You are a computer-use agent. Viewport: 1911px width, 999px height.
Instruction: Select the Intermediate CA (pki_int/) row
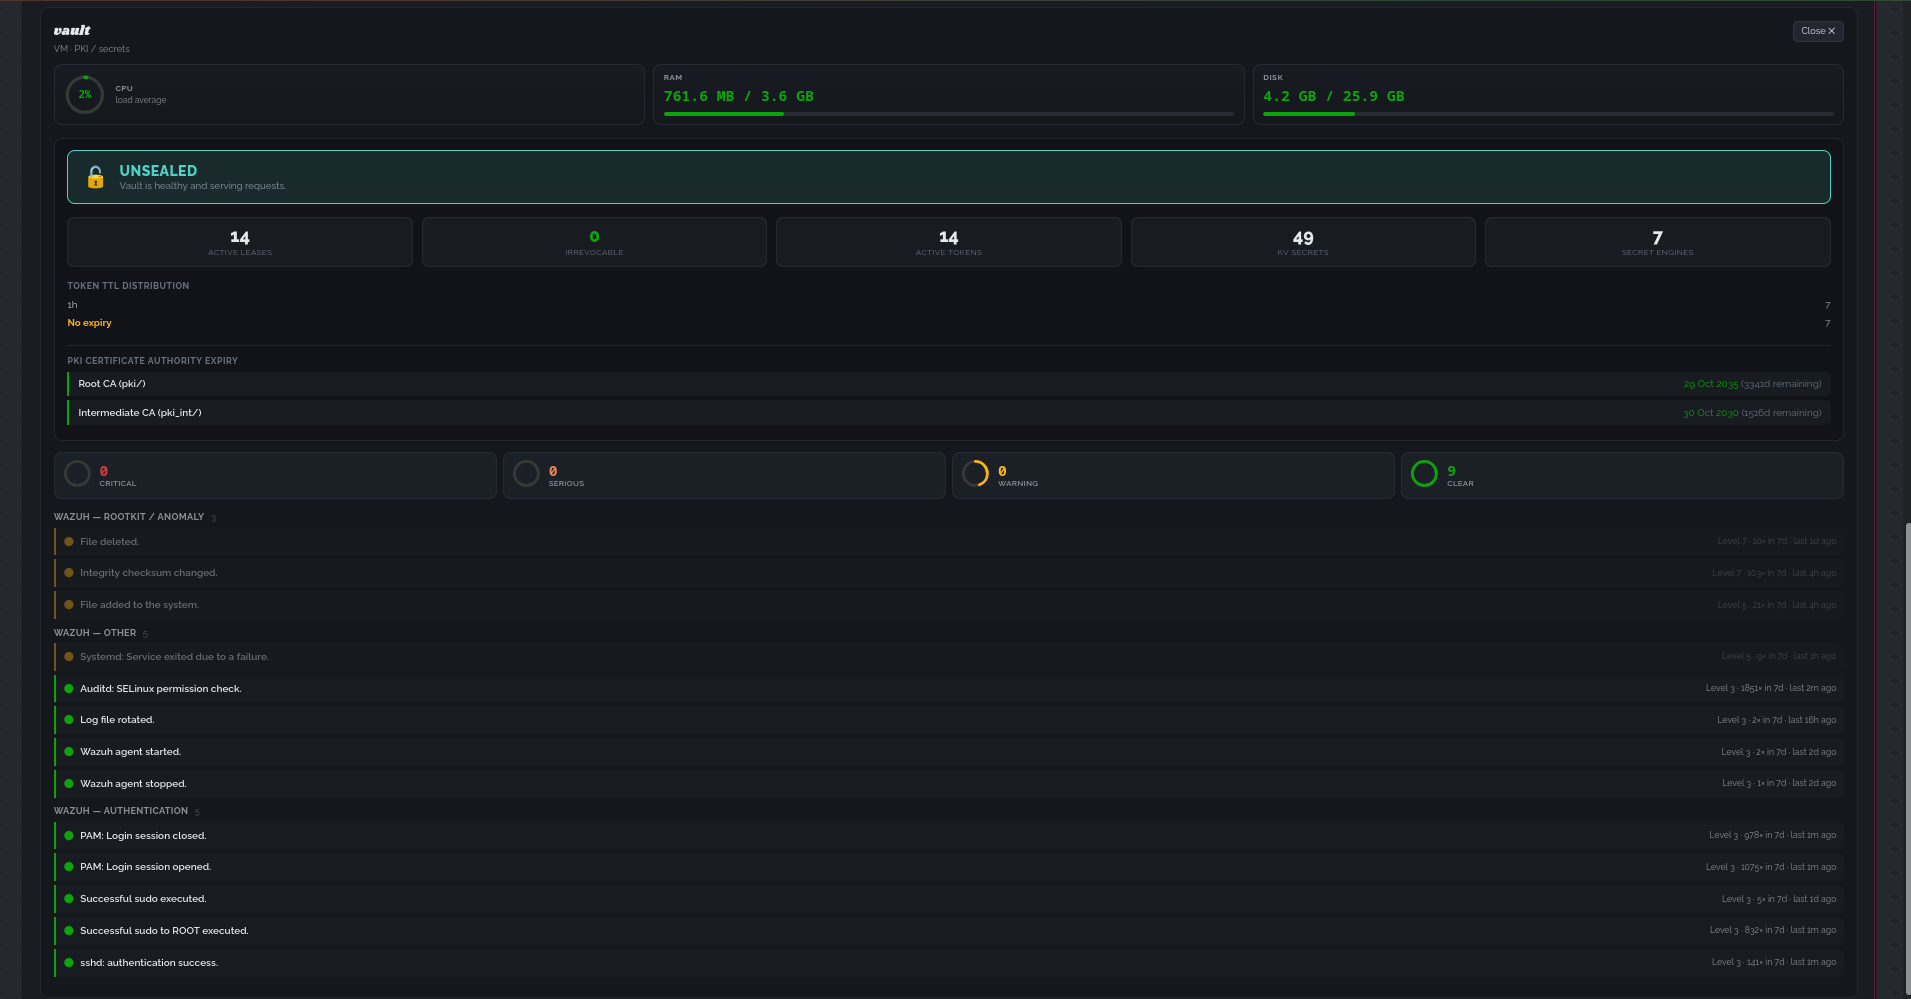tap(948, 413)
